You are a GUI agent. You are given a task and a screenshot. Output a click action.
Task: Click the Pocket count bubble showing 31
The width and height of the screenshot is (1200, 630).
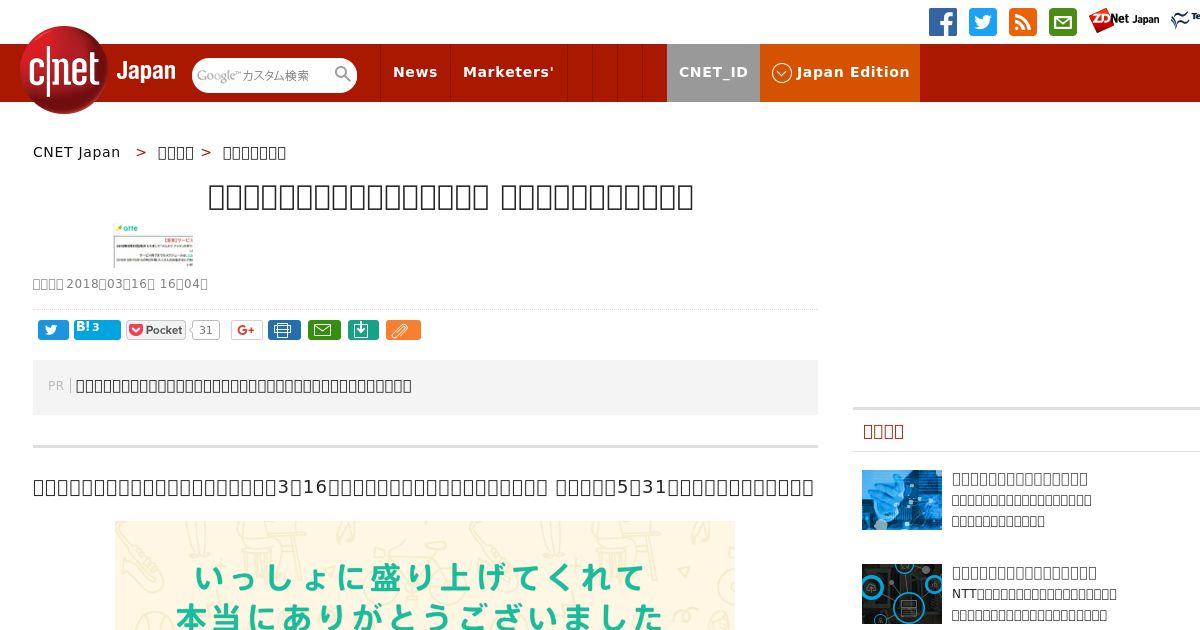click(205, 330)
